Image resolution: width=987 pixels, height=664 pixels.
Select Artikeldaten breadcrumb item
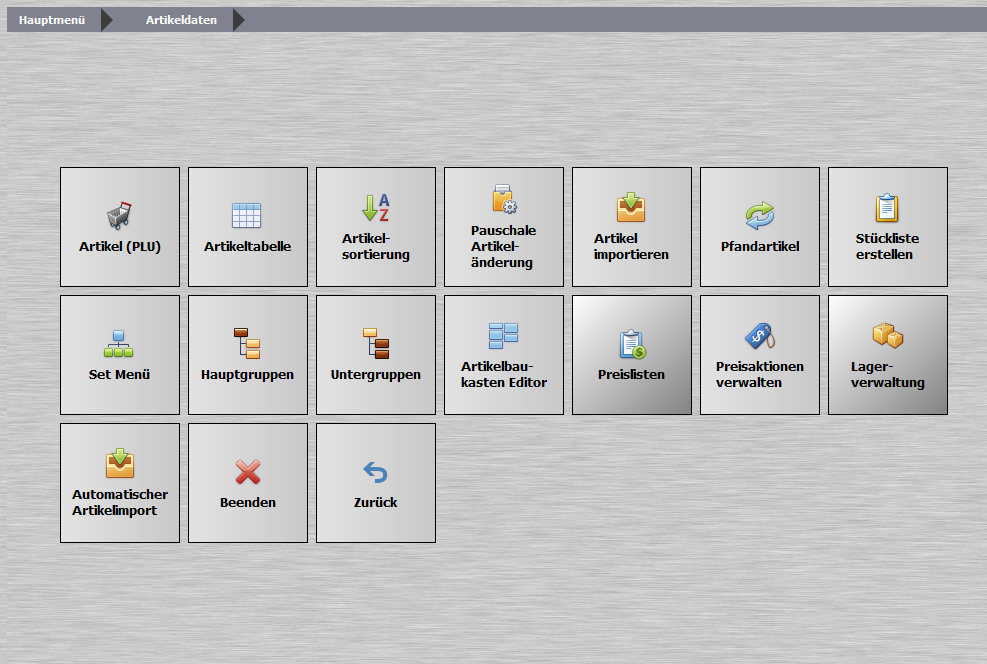point(181,20)
